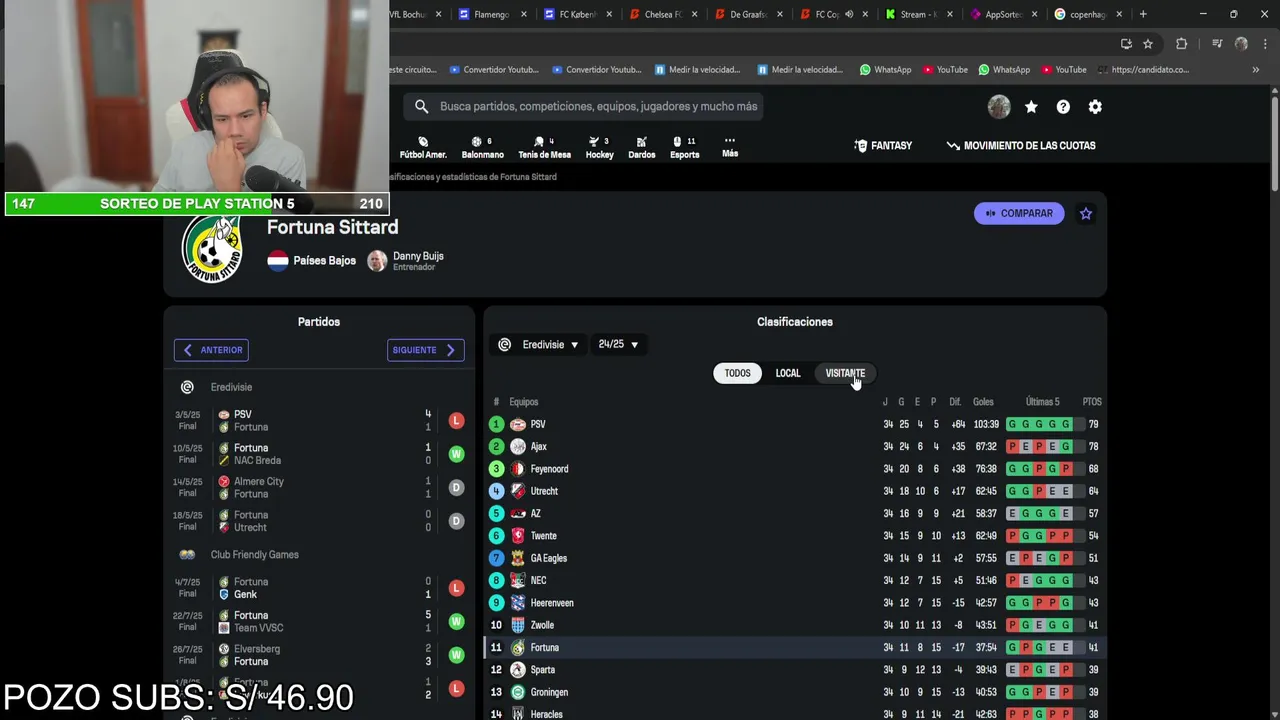Open the site settings gear

(1095, 107)
